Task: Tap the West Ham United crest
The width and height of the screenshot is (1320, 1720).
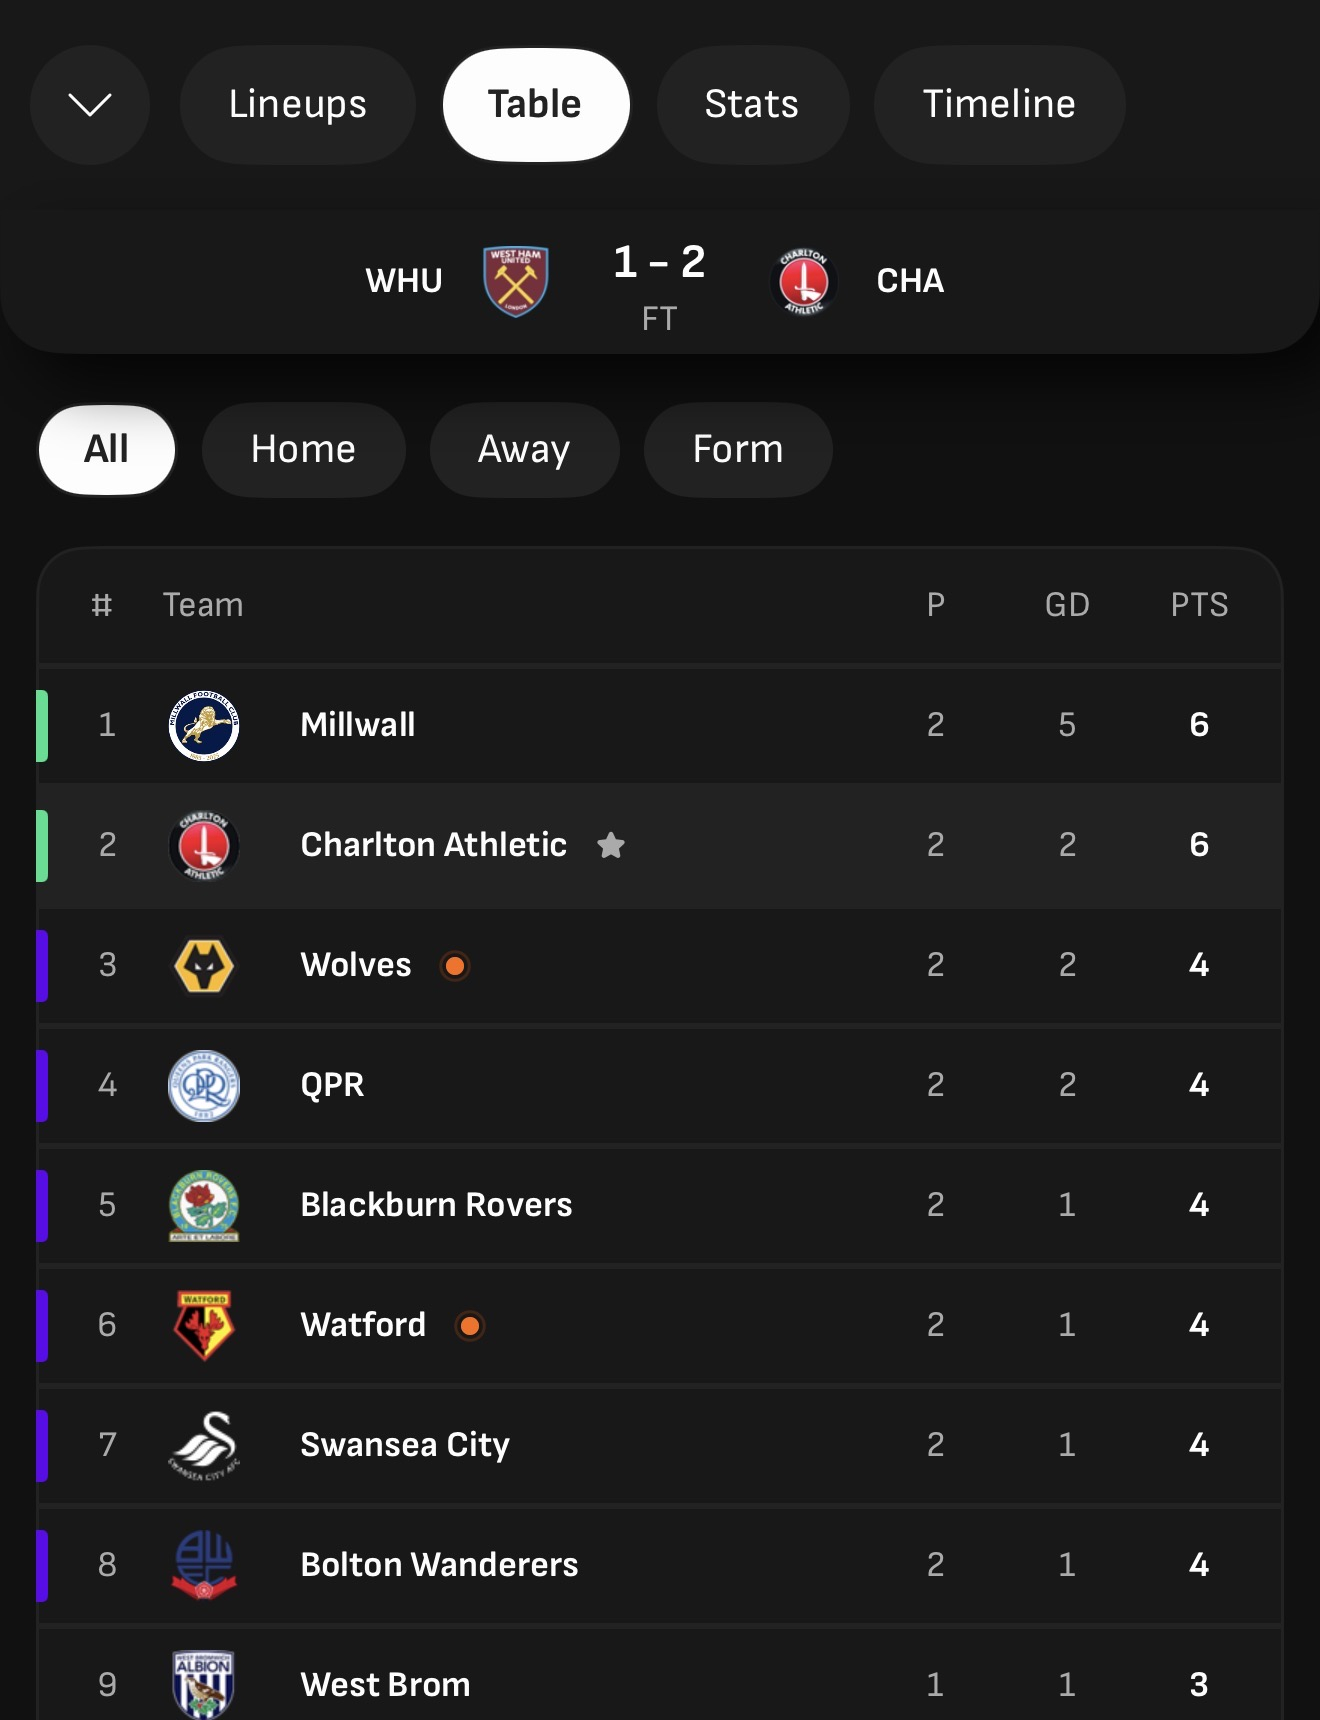Action: 515,281
